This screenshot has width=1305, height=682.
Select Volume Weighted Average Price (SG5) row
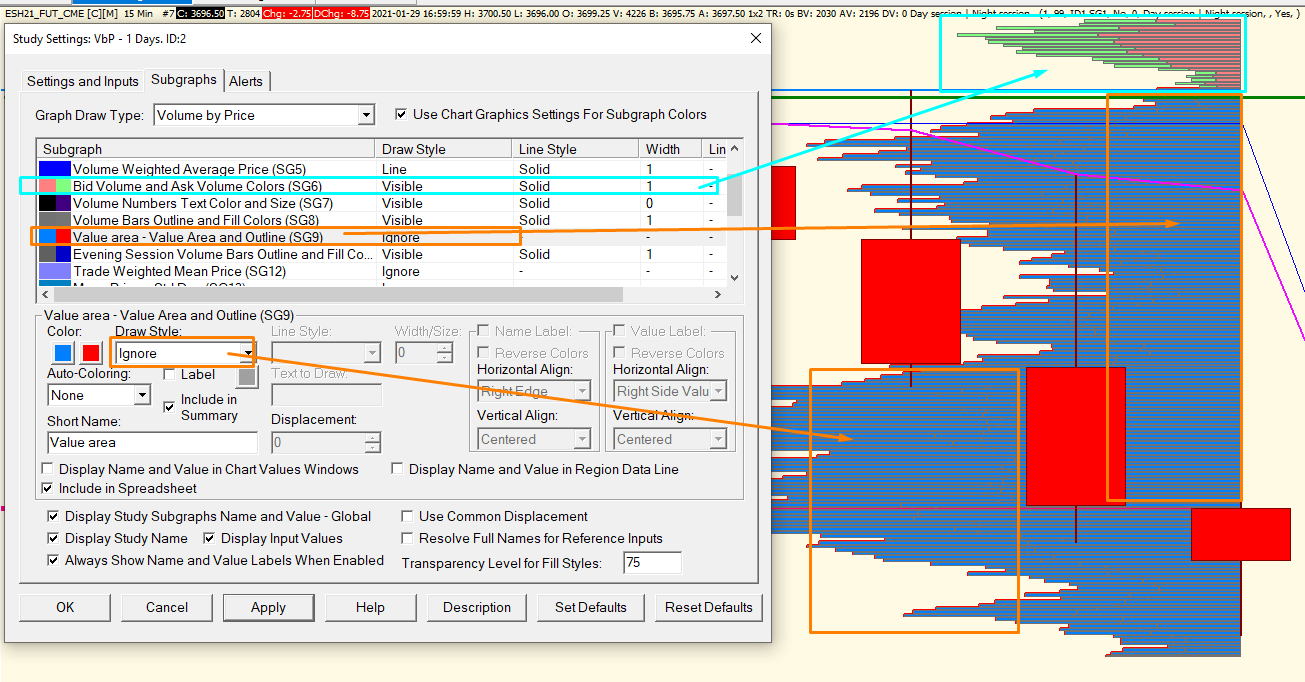click(x=381, y=169)
